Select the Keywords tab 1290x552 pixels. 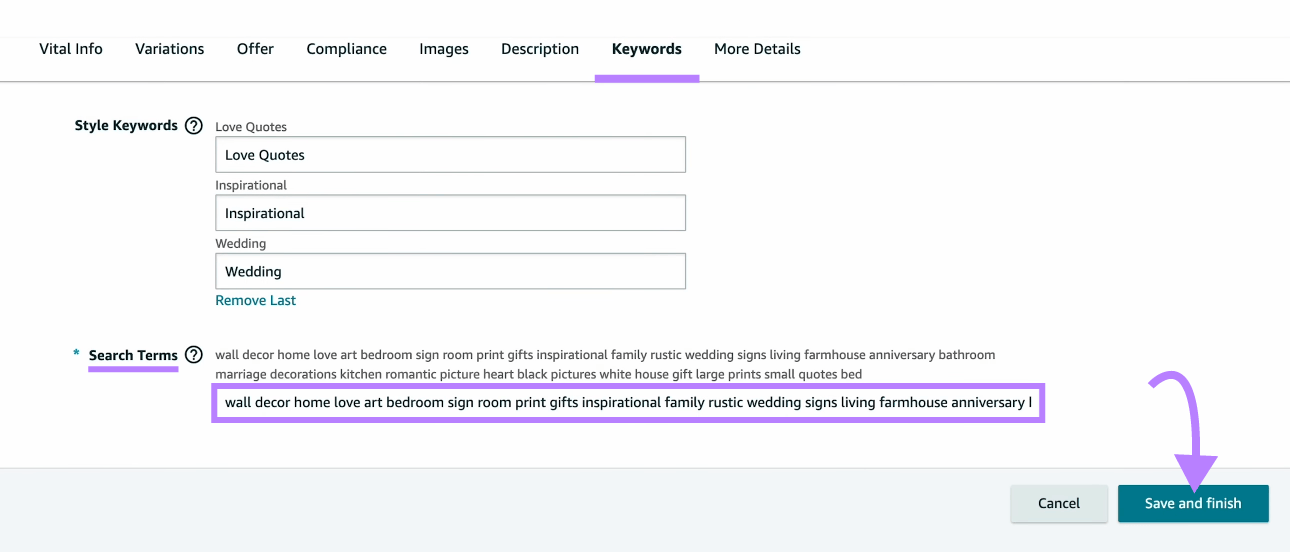[646, 49]
